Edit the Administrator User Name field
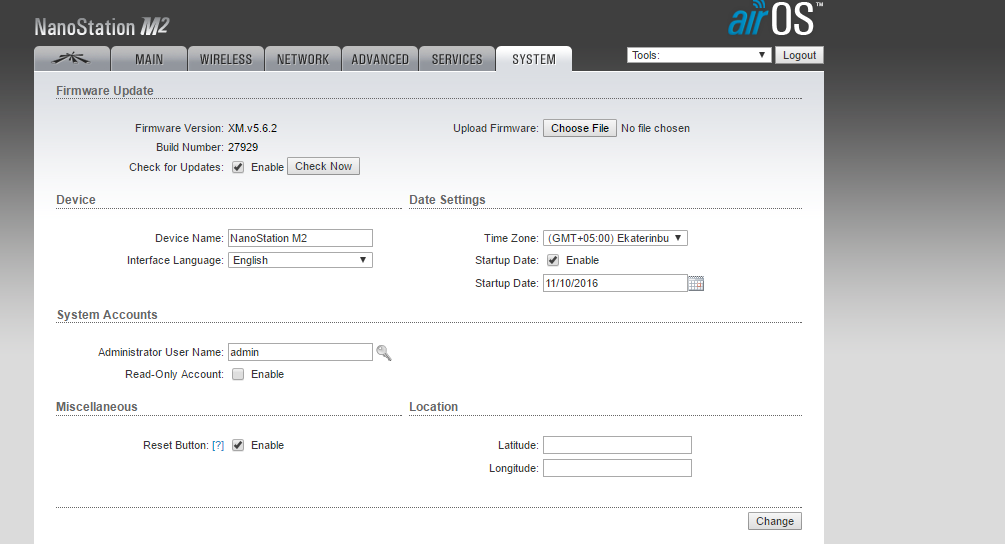Screen dimensions: 1005x544 [300, 352]
